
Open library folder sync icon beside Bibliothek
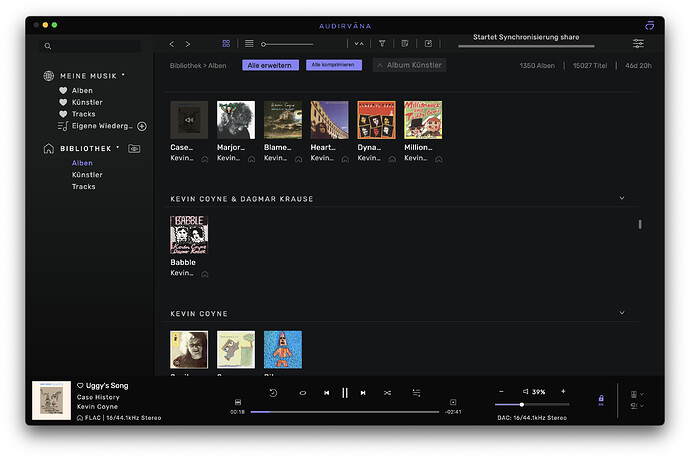[x=134, y=148]
